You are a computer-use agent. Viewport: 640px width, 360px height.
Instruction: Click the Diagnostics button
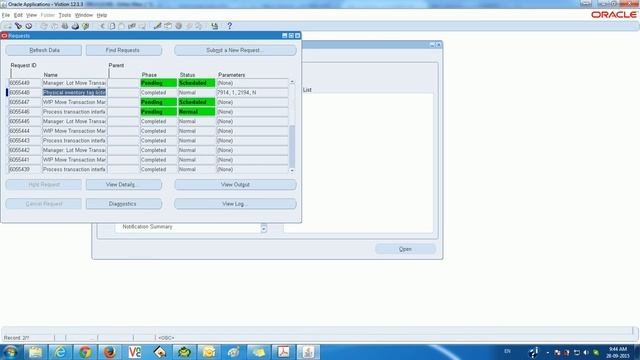[124, 204]
